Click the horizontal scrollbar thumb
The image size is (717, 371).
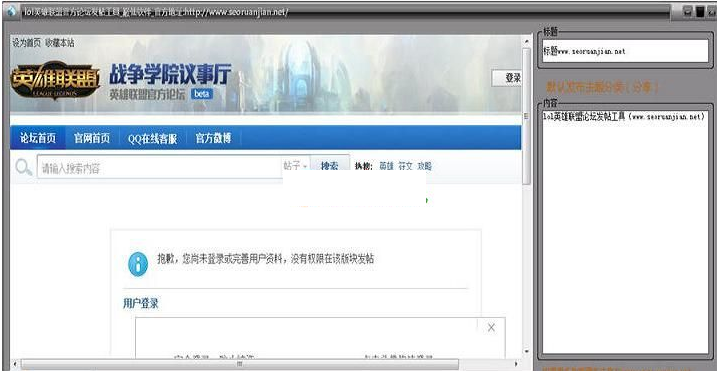pyautogui.click(x=240, y=364)
